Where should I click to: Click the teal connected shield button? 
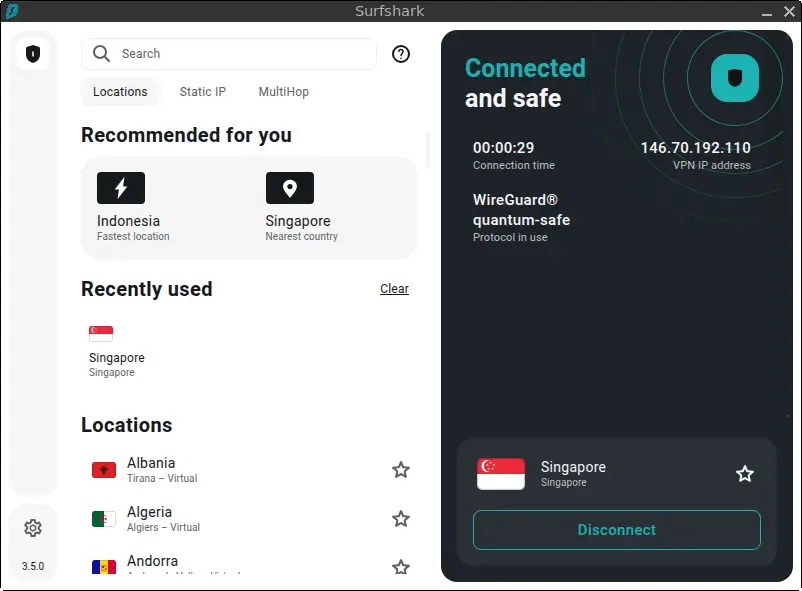[734, 78]
